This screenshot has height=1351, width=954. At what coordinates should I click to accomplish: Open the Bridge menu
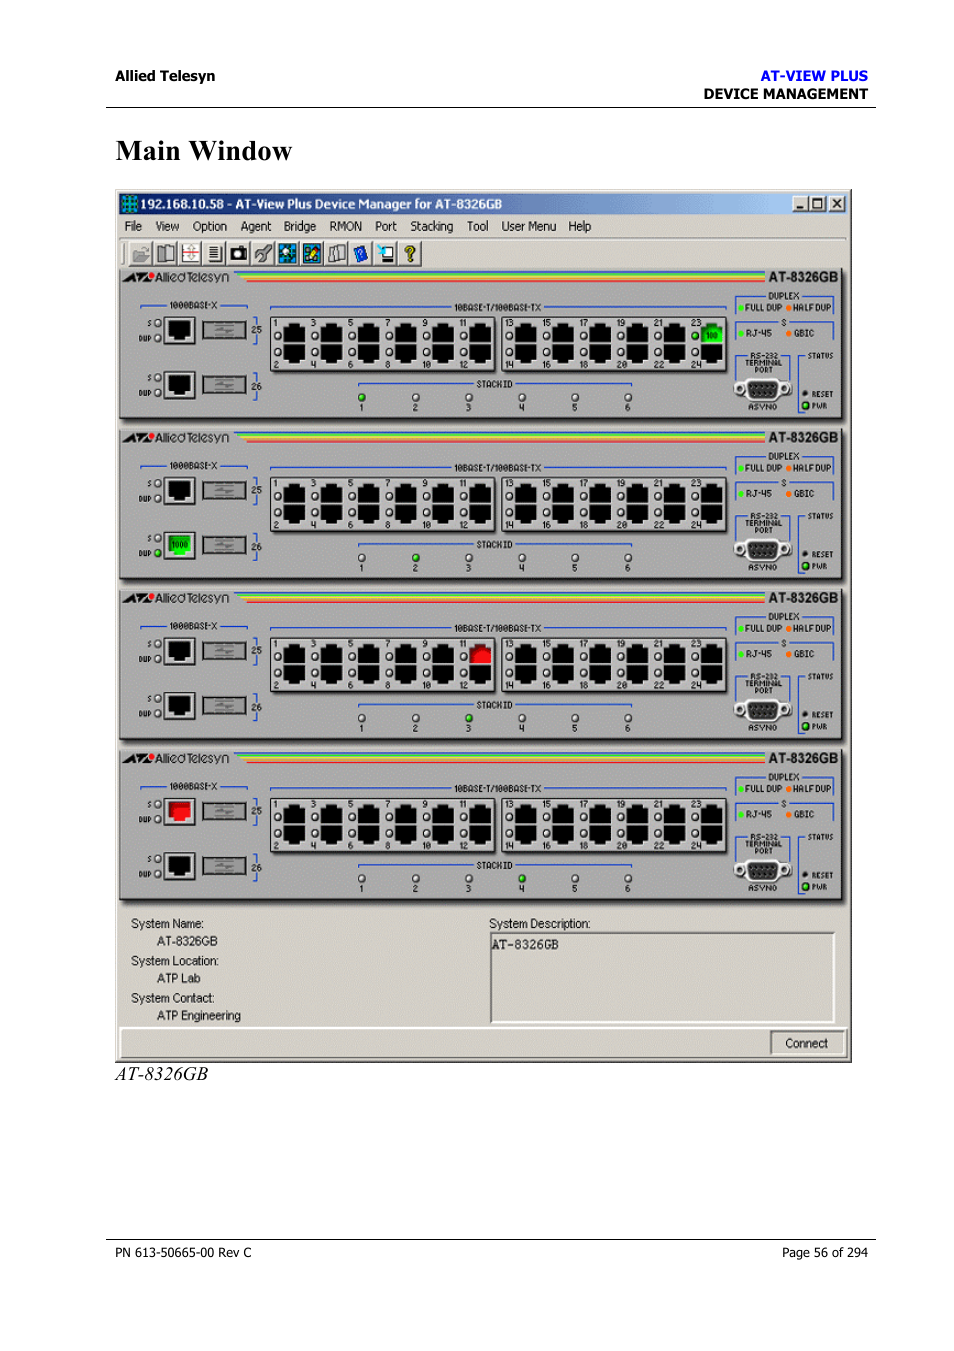[x=300, y=227]
